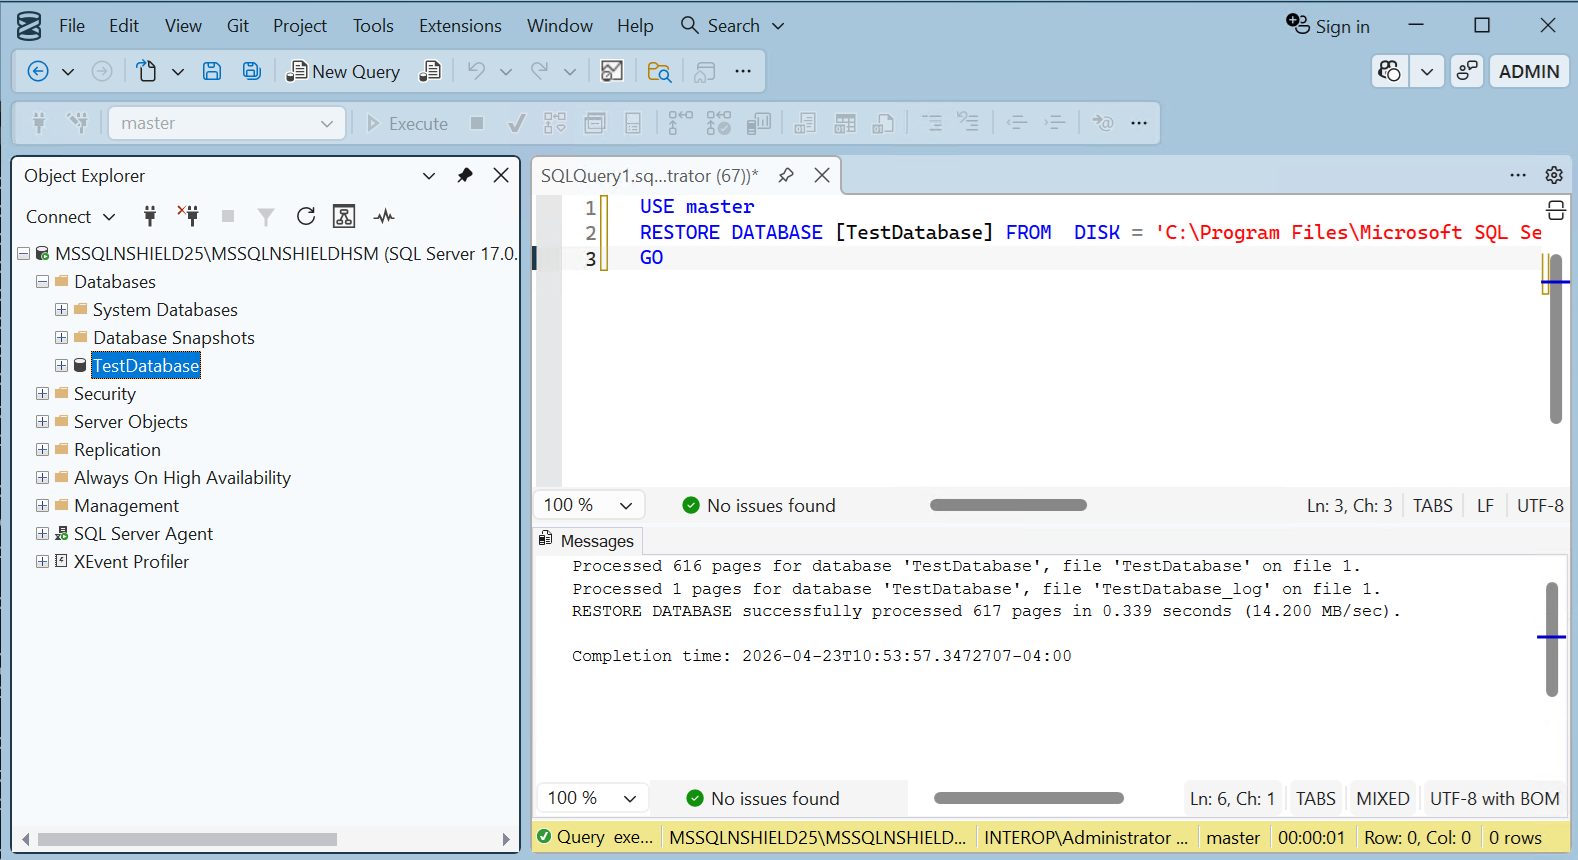Image resolution: width=1578 pixels, height=860 pixels.
Task: Expand the TestDatabase node
Action: [x=61, y=366]
